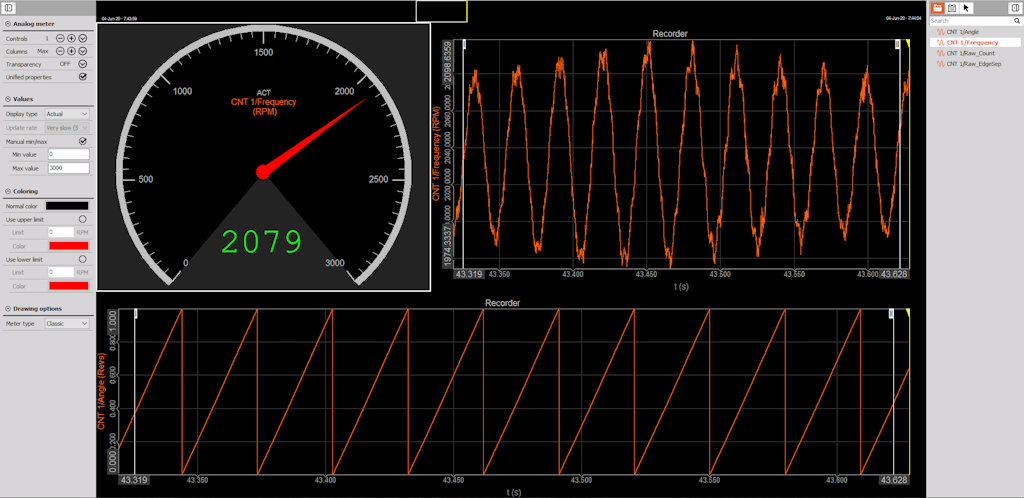Click the CNT 1/Frequency (RPM) axis label

pos(436,152)
